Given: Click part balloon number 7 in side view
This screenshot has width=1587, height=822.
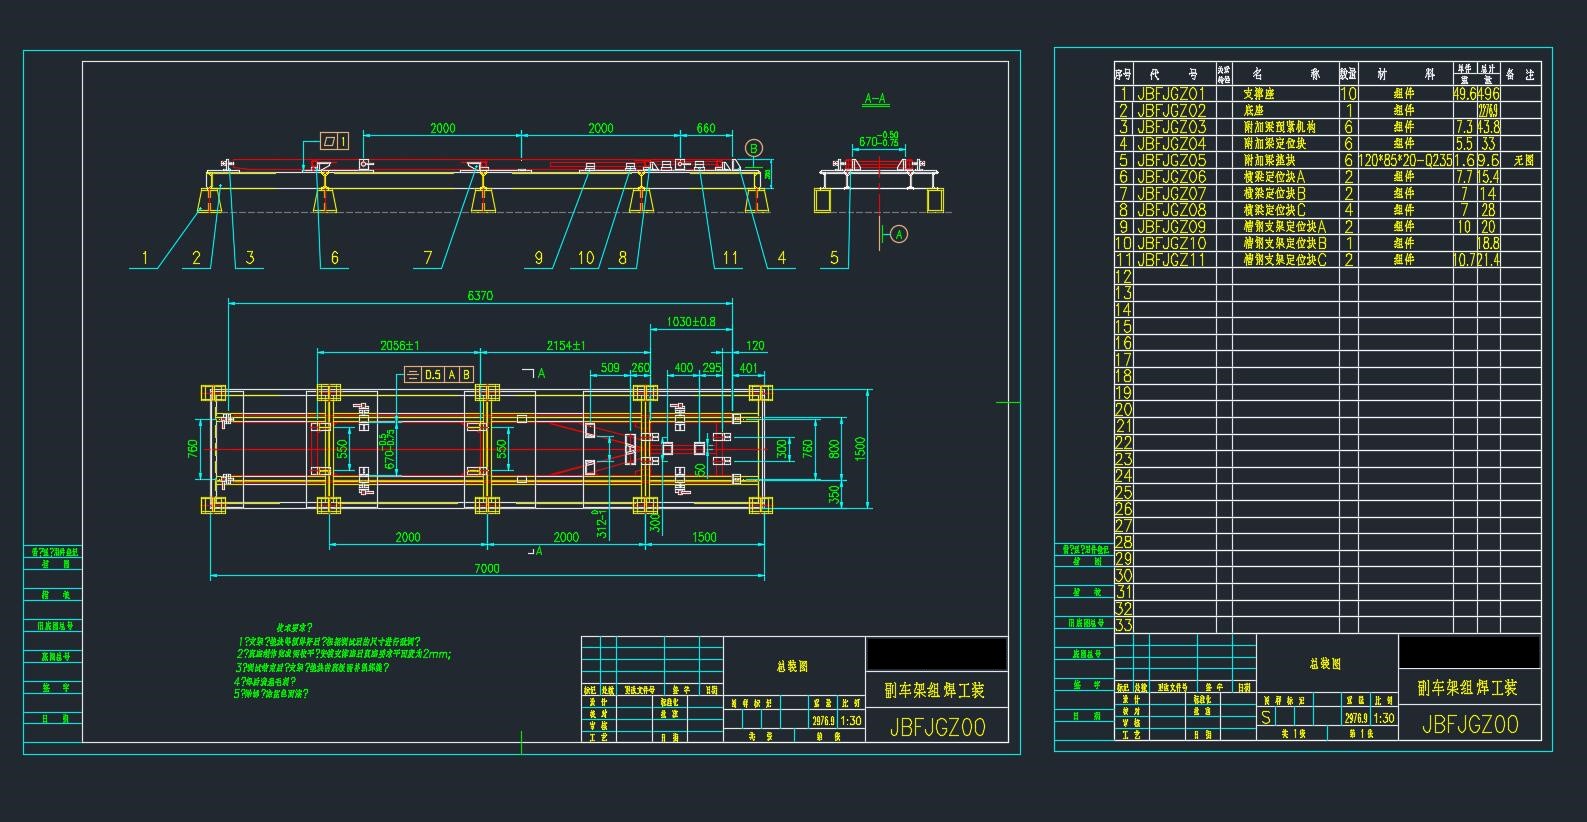Looking at the screenshot, I should (428, 258).
